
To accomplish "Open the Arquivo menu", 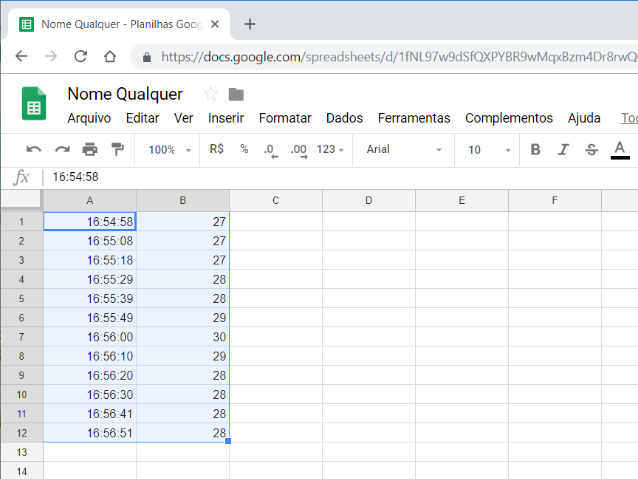I will (x=89, y=118).
